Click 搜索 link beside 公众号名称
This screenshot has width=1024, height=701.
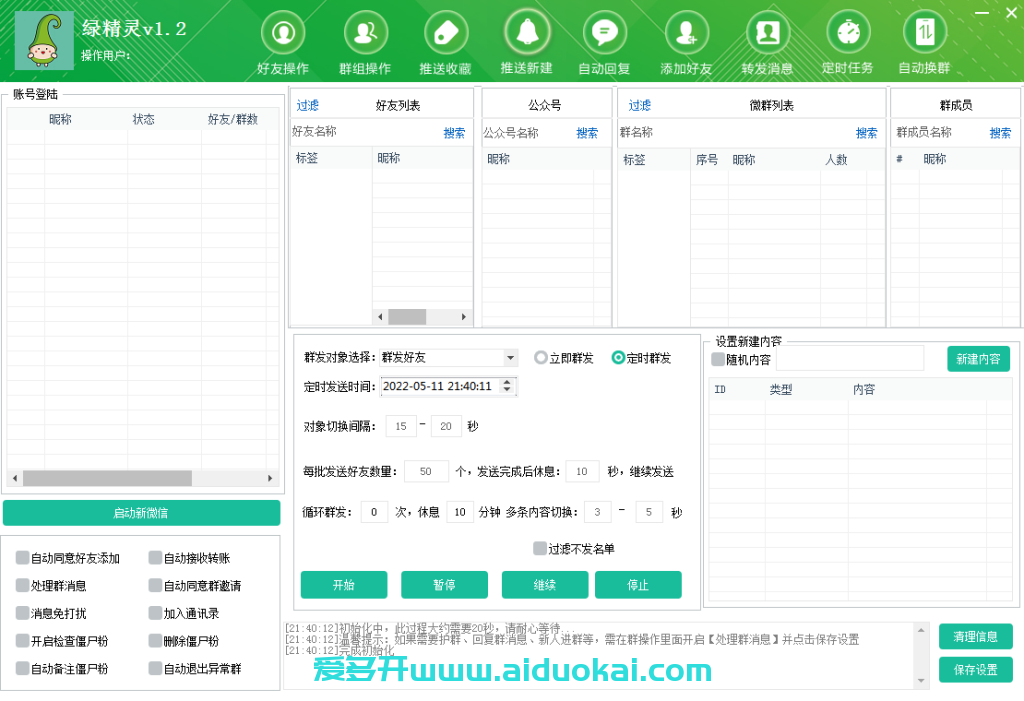(x=587, y=133)
